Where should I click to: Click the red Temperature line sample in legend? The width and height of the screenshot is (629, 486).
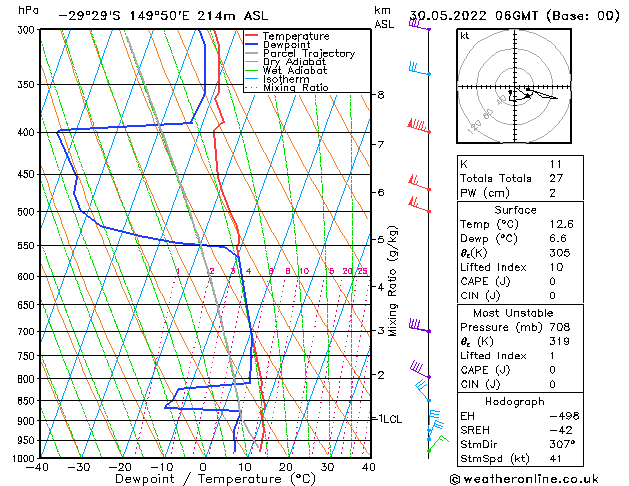click(251, 36)
